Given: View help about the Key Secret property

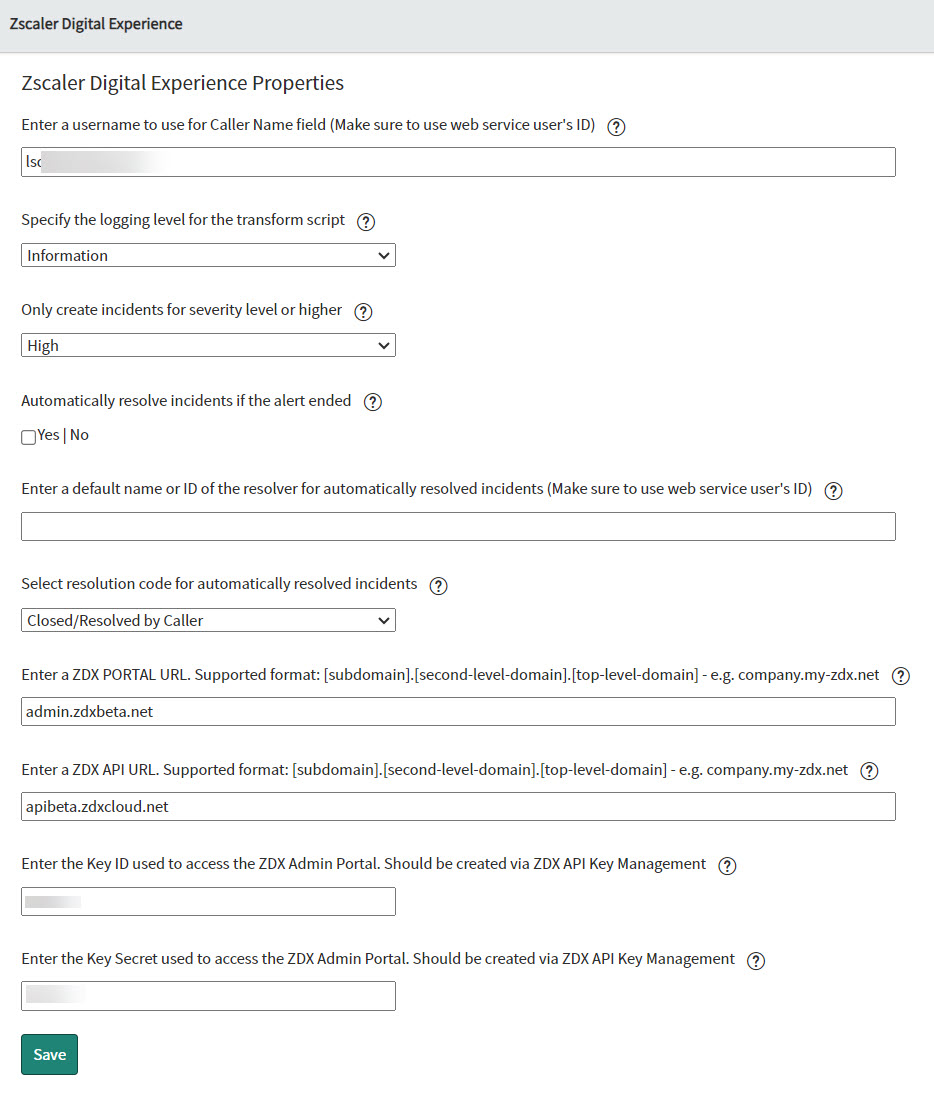Looking at the screenshot, I should [755, 960].
